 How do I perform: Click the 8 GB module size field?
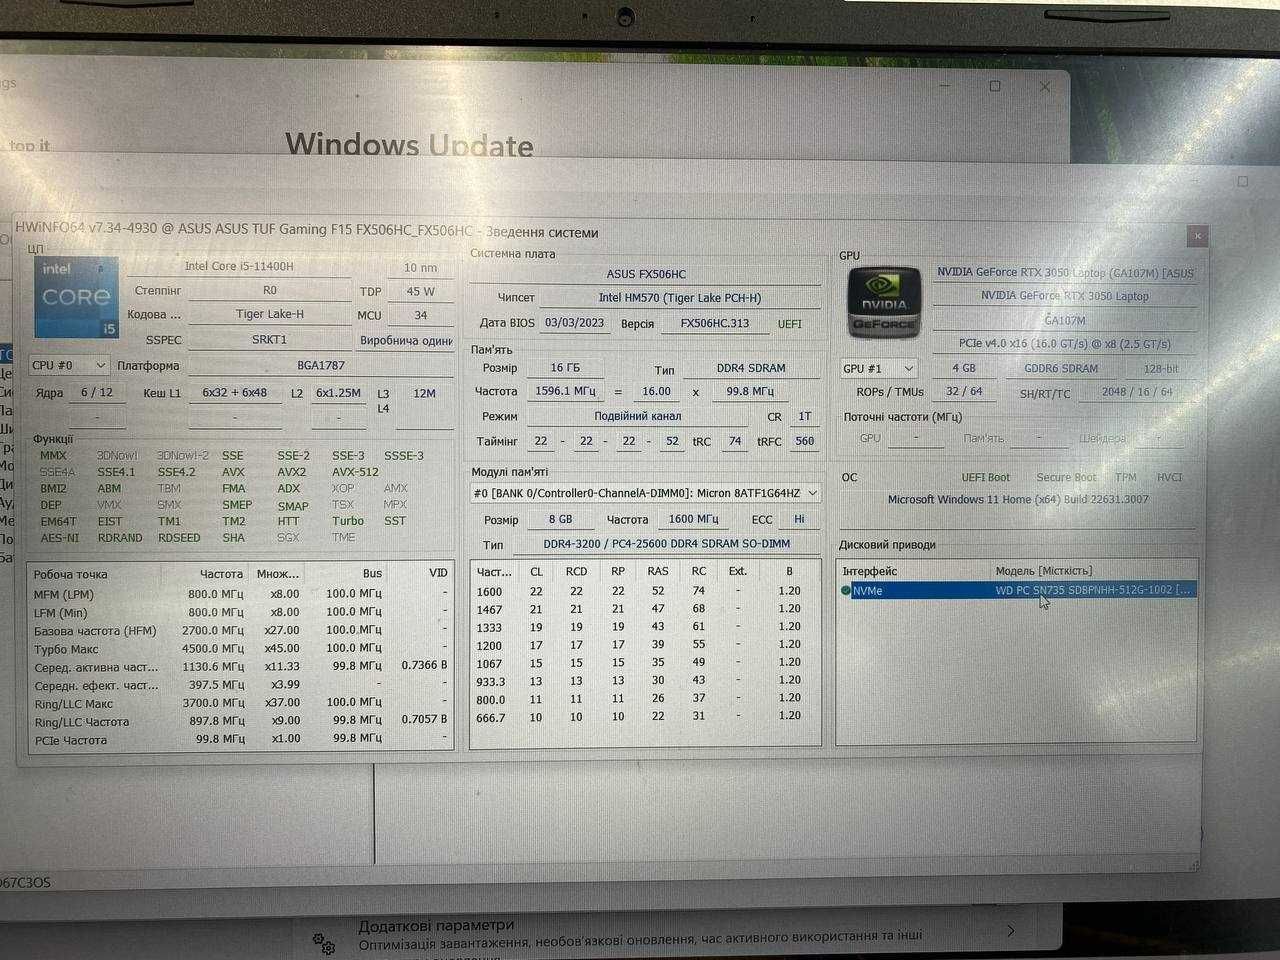click(x=560, y=520)
